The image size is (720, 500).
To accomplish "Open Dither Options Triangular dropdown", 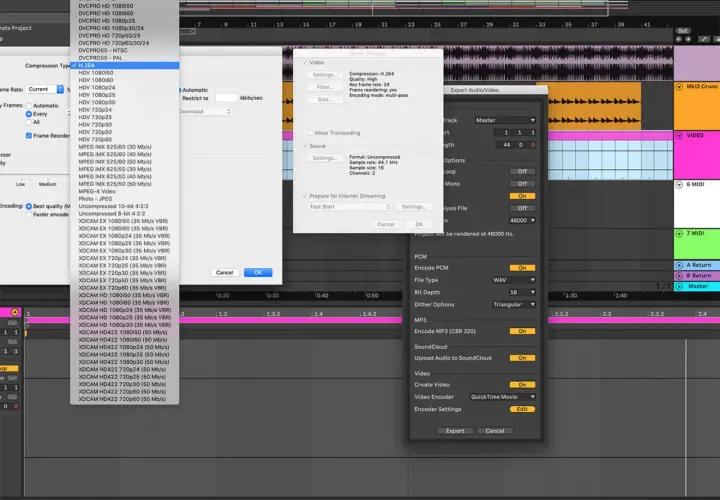I will (x=513, y=304).
